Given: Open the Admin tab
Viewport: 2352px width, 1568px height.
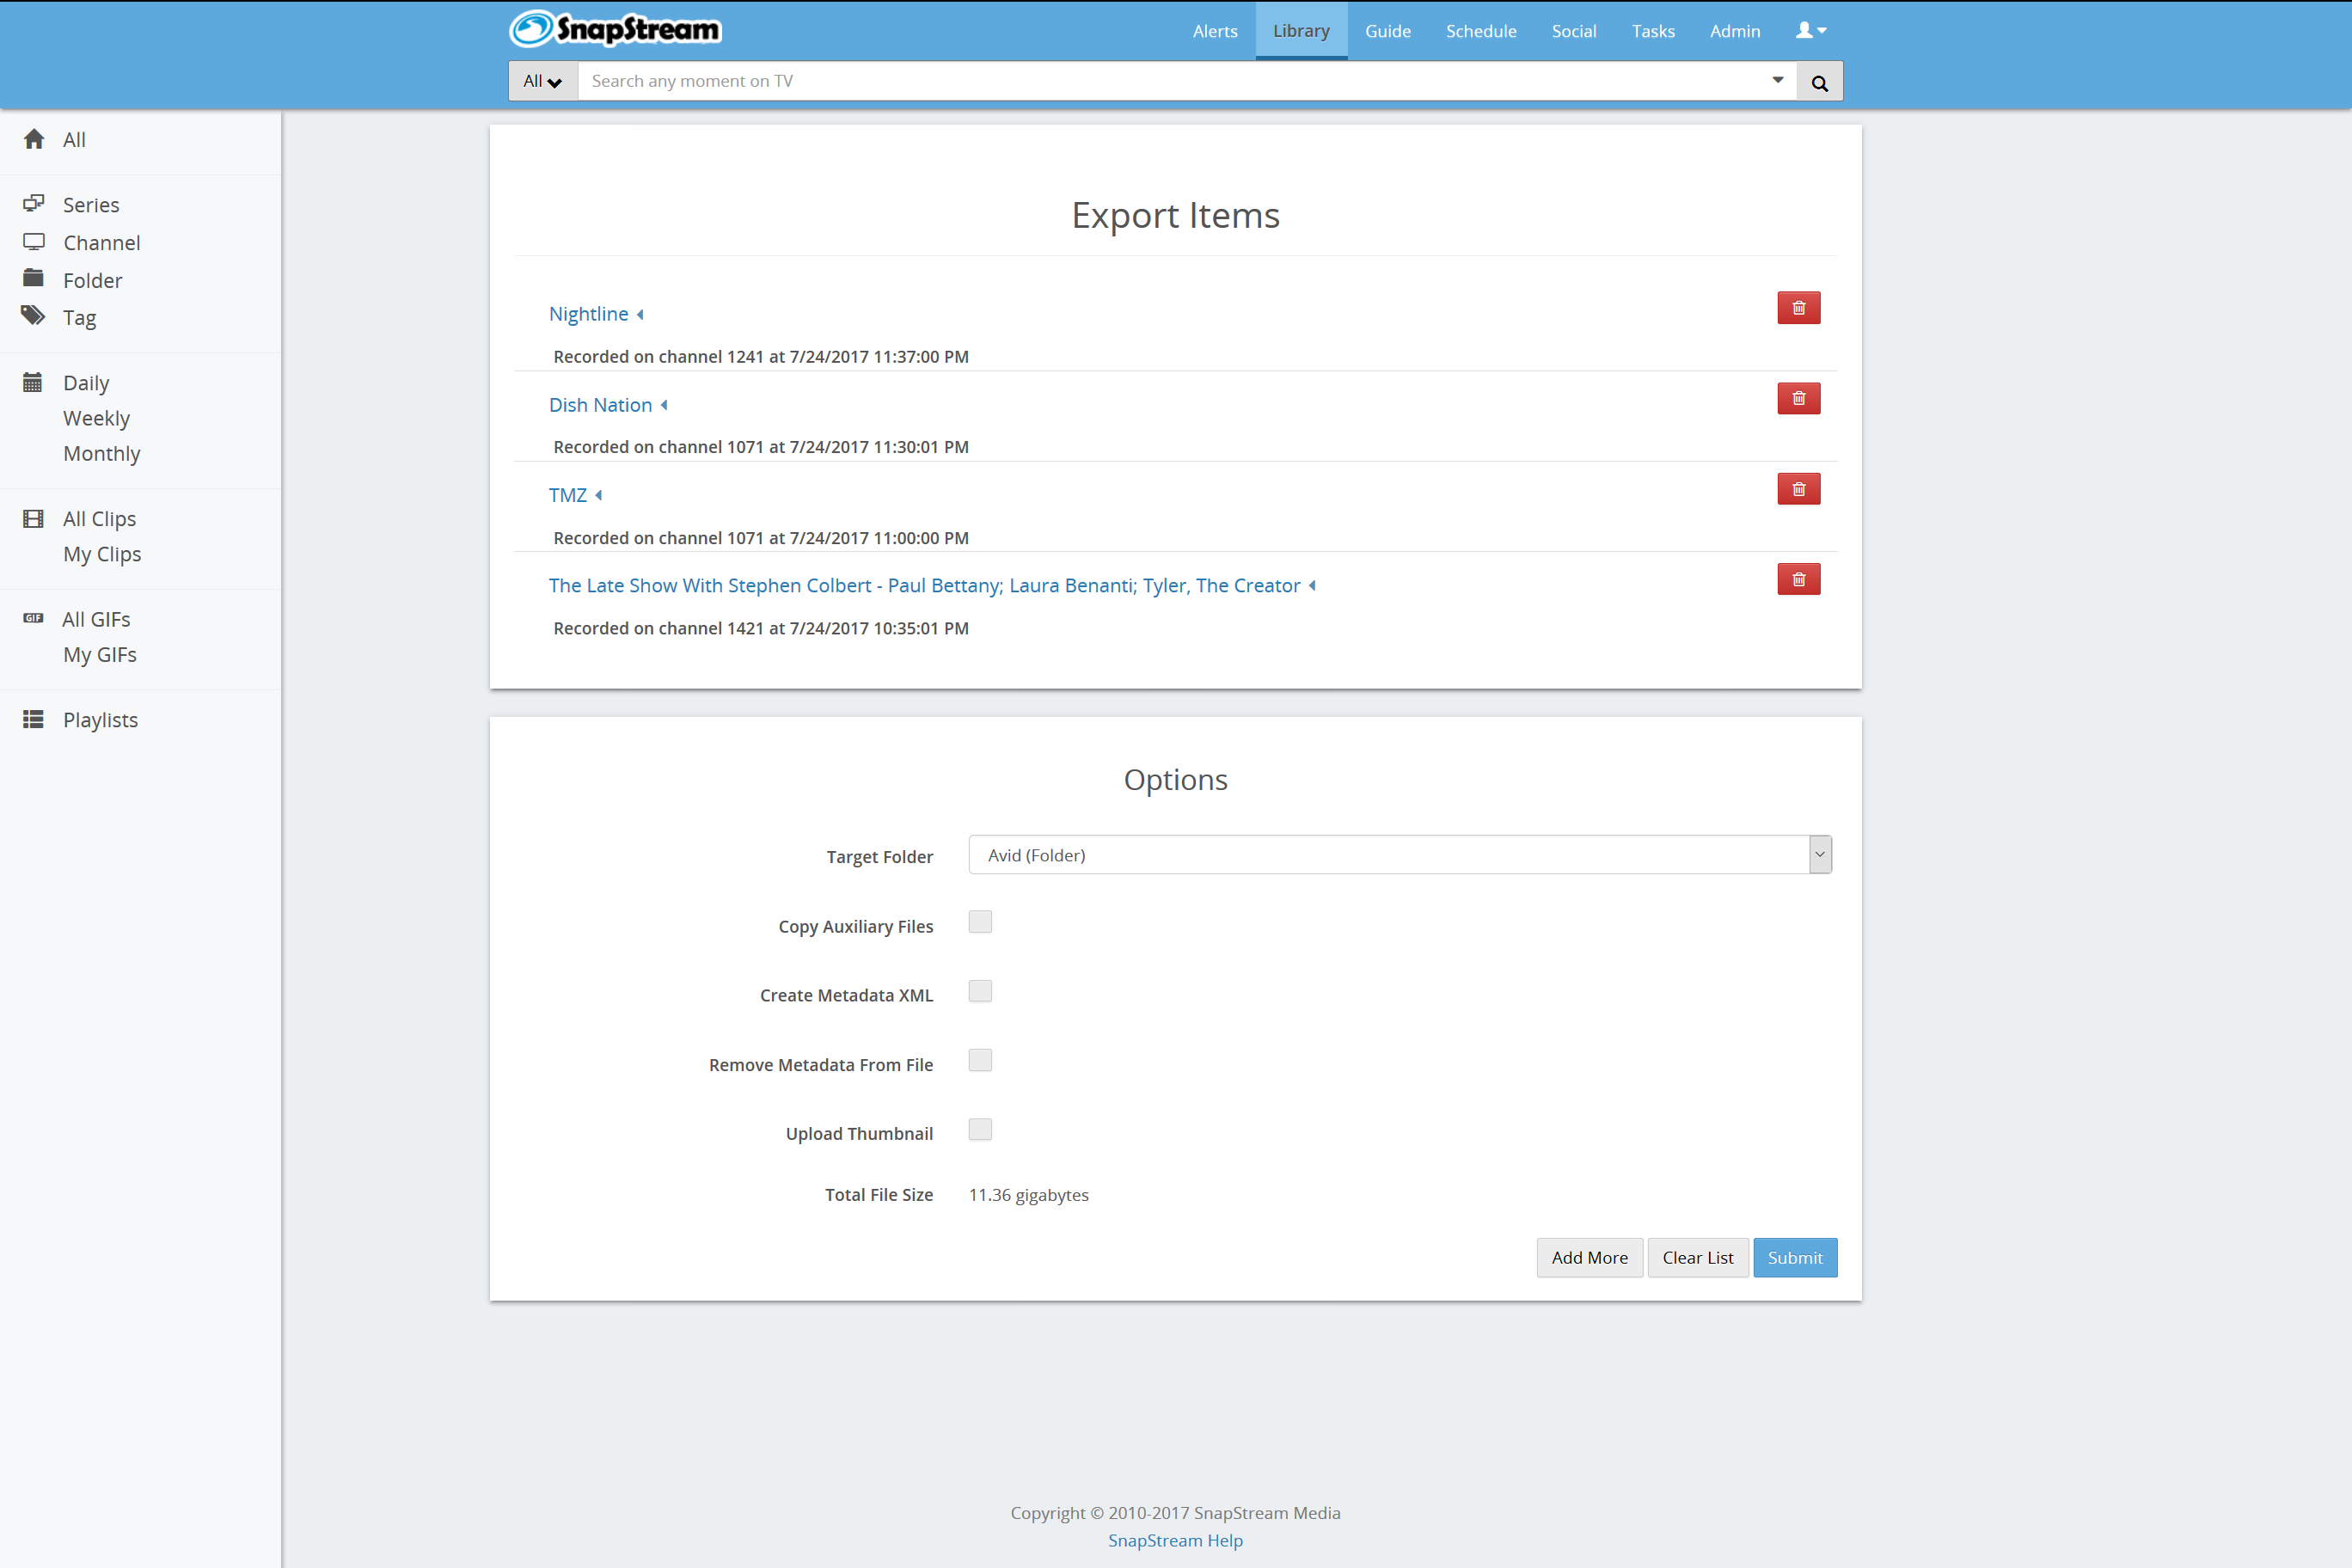Looking at the screenshot, I should (x=1735, y=31).
